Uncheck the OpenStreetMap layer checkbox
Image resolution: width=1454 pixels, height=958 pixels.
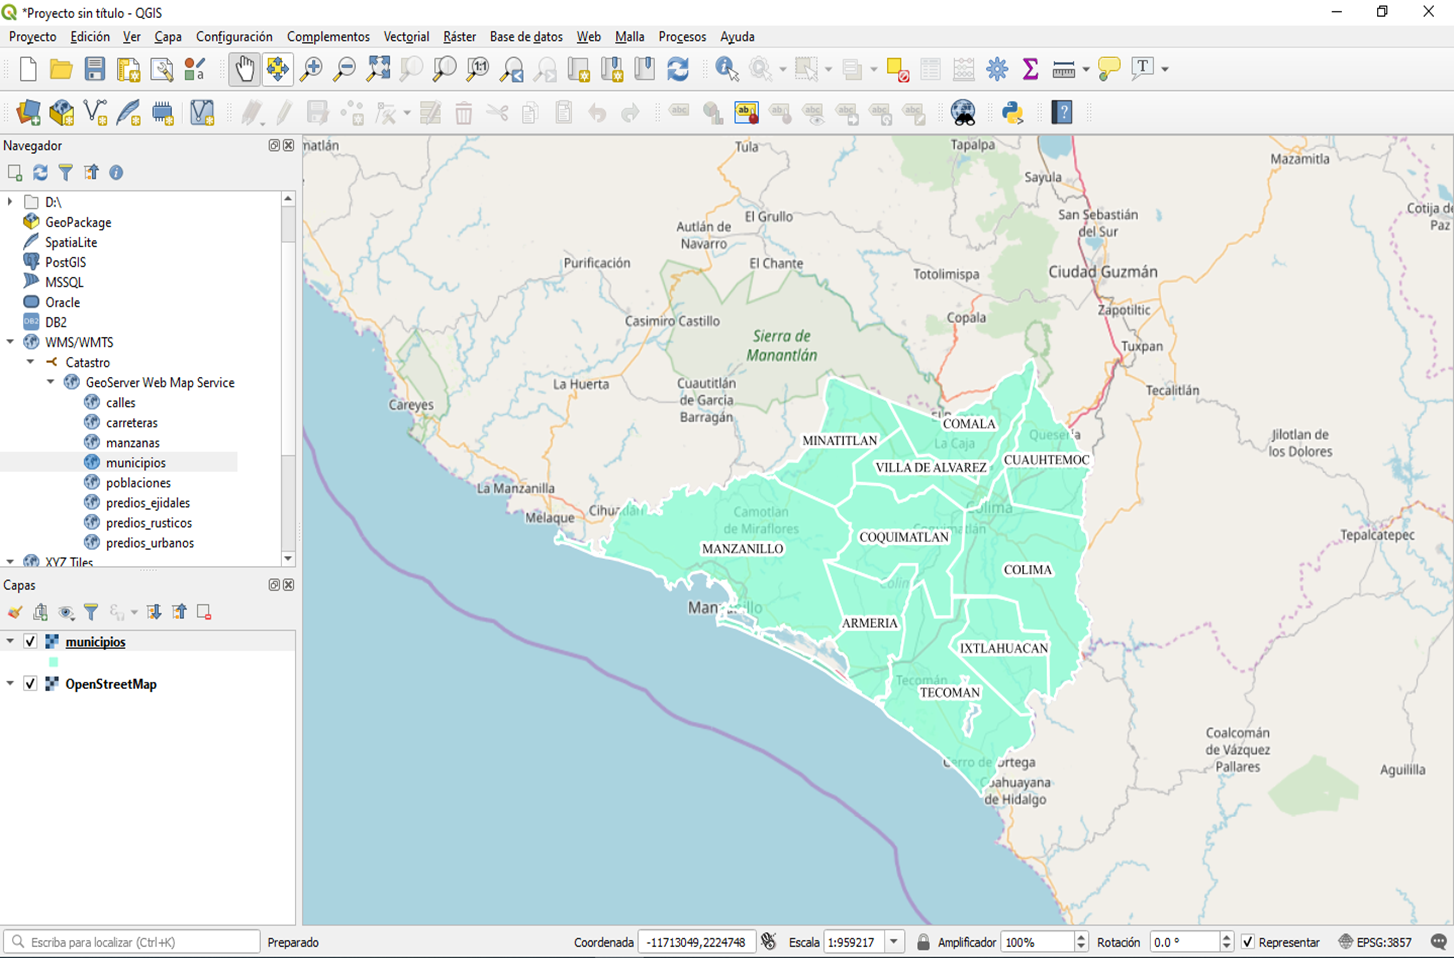[30, 684]
